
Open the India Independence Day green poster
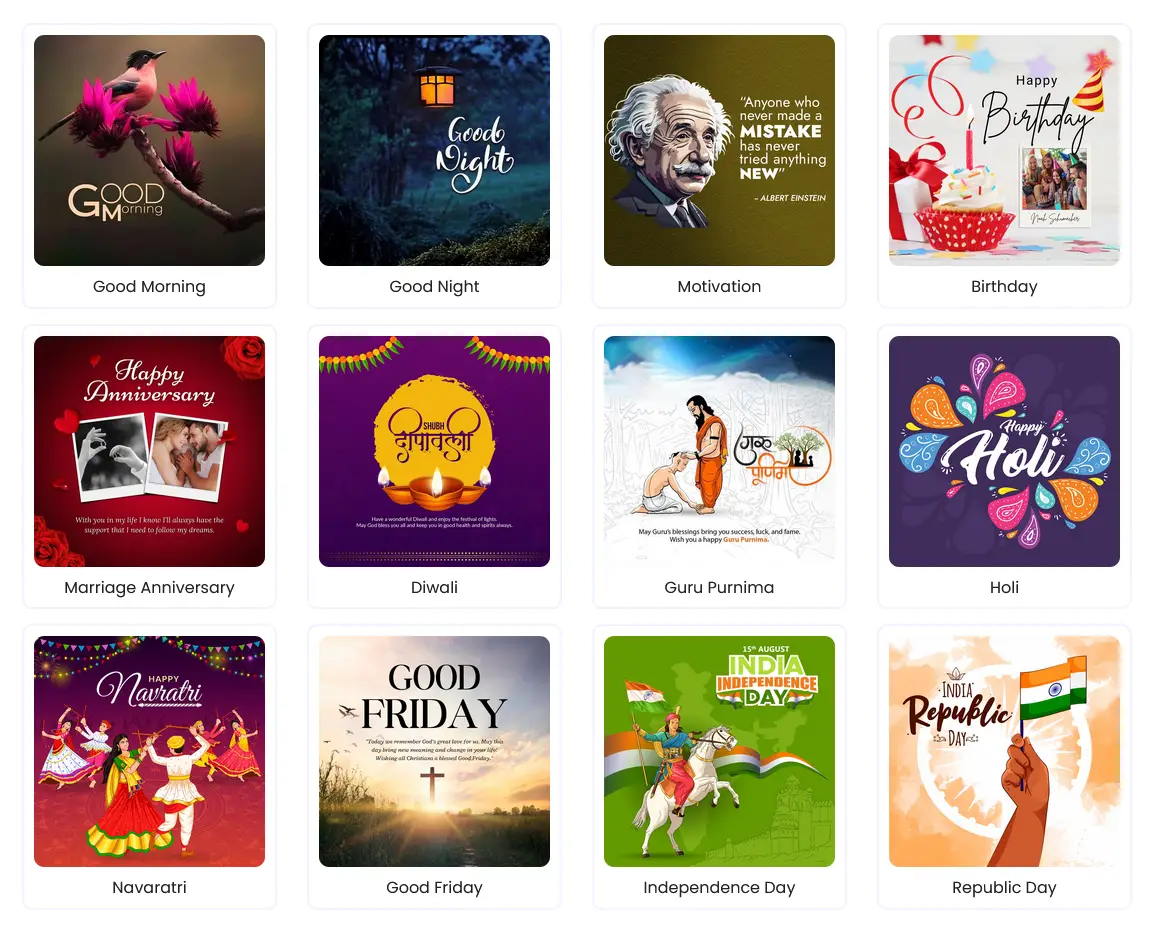[x=719, y=752]
